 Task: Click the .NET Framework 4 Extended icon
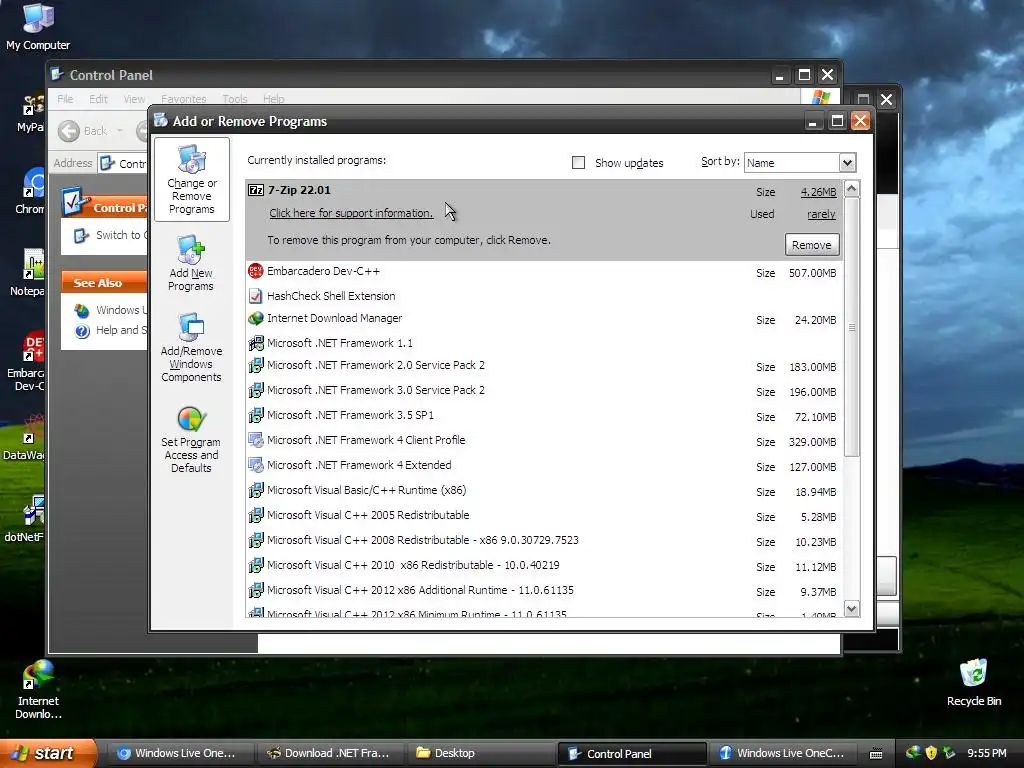[x=256, y=465]
